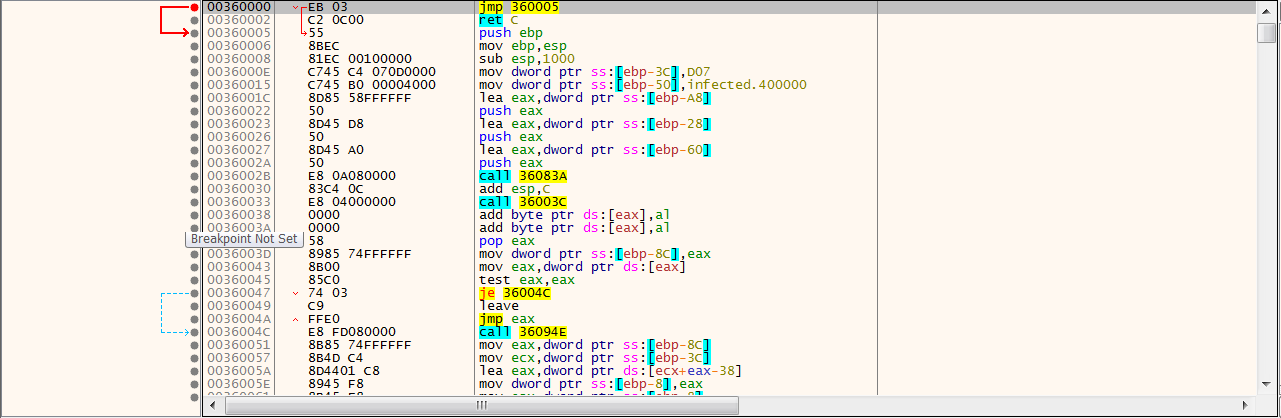Click the 'lea eax,[ebp-28]' instruction
This screenshot has width=1281, height=418.
pyautogui.click(x=596, y=124)
